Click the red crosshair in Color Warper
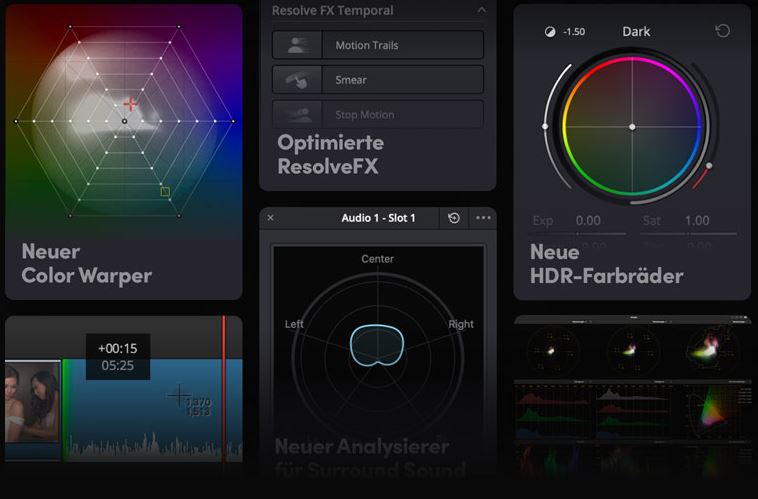This screenshot has height=499, width=758. pyautogui.click(x=130, y=103)
